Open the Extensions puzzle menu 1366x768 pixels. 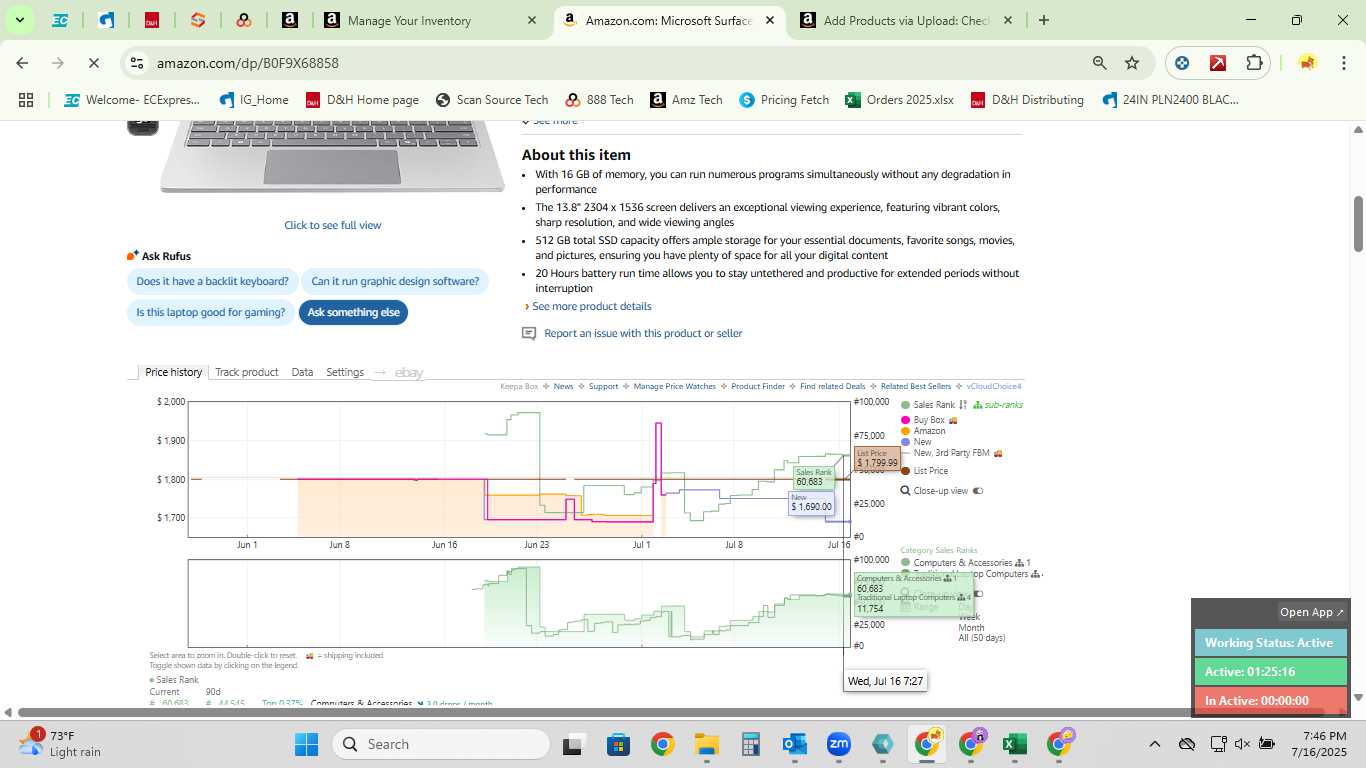click(1254, 63)
